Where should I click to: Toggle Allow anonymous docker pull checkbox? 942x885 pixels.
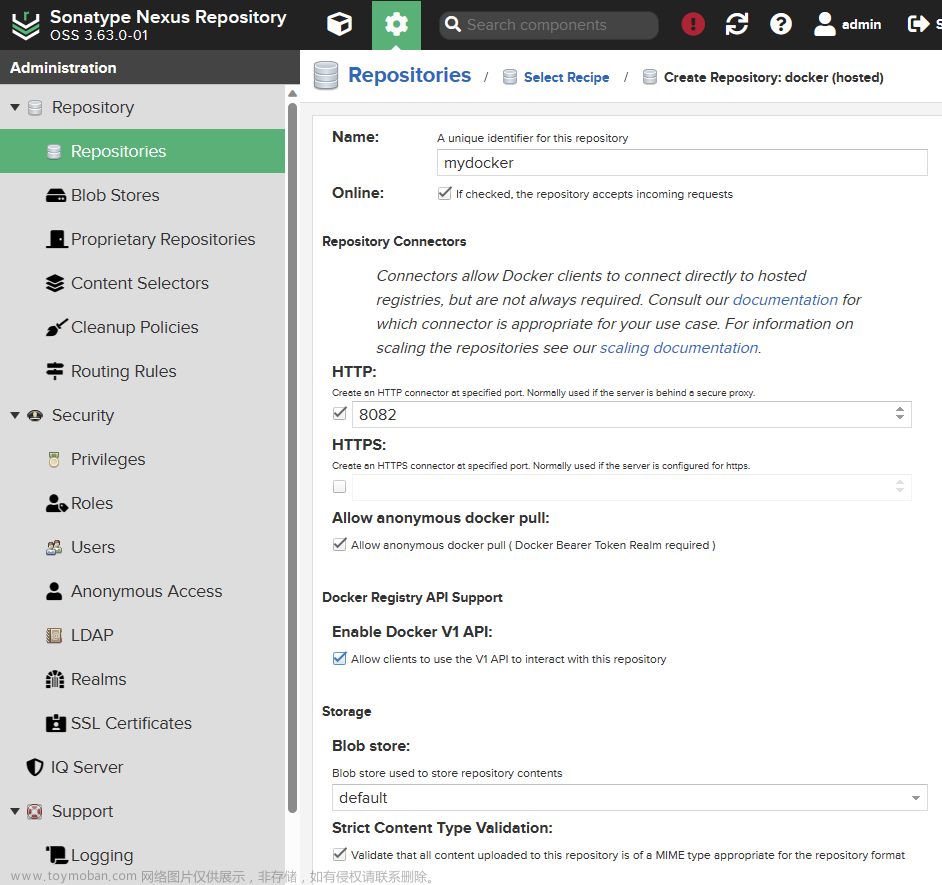click(x=339, y=544)
